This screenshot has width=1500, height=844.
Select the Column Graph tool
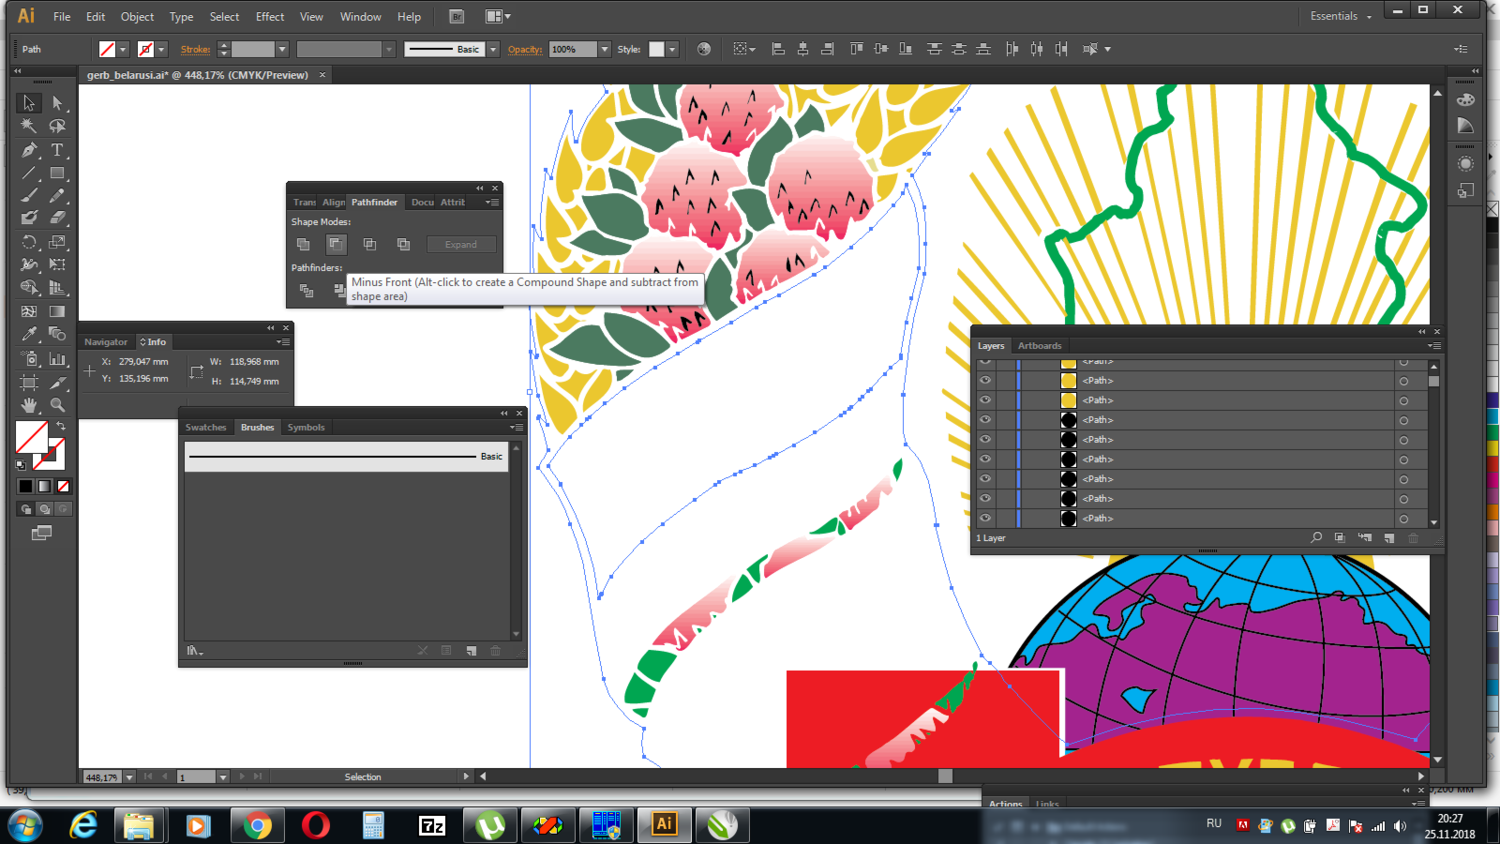[x=57, y=359]
